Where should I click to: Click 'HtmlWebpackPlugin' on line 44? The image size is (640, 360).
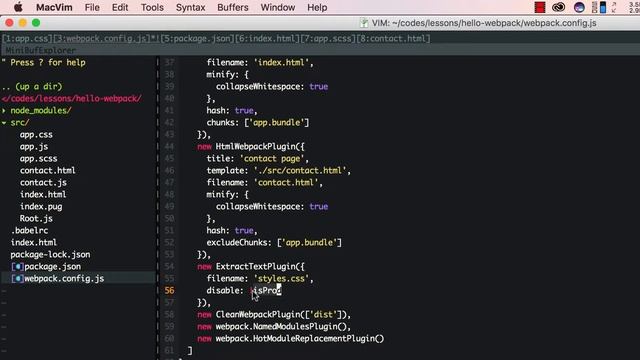point(255,147)
